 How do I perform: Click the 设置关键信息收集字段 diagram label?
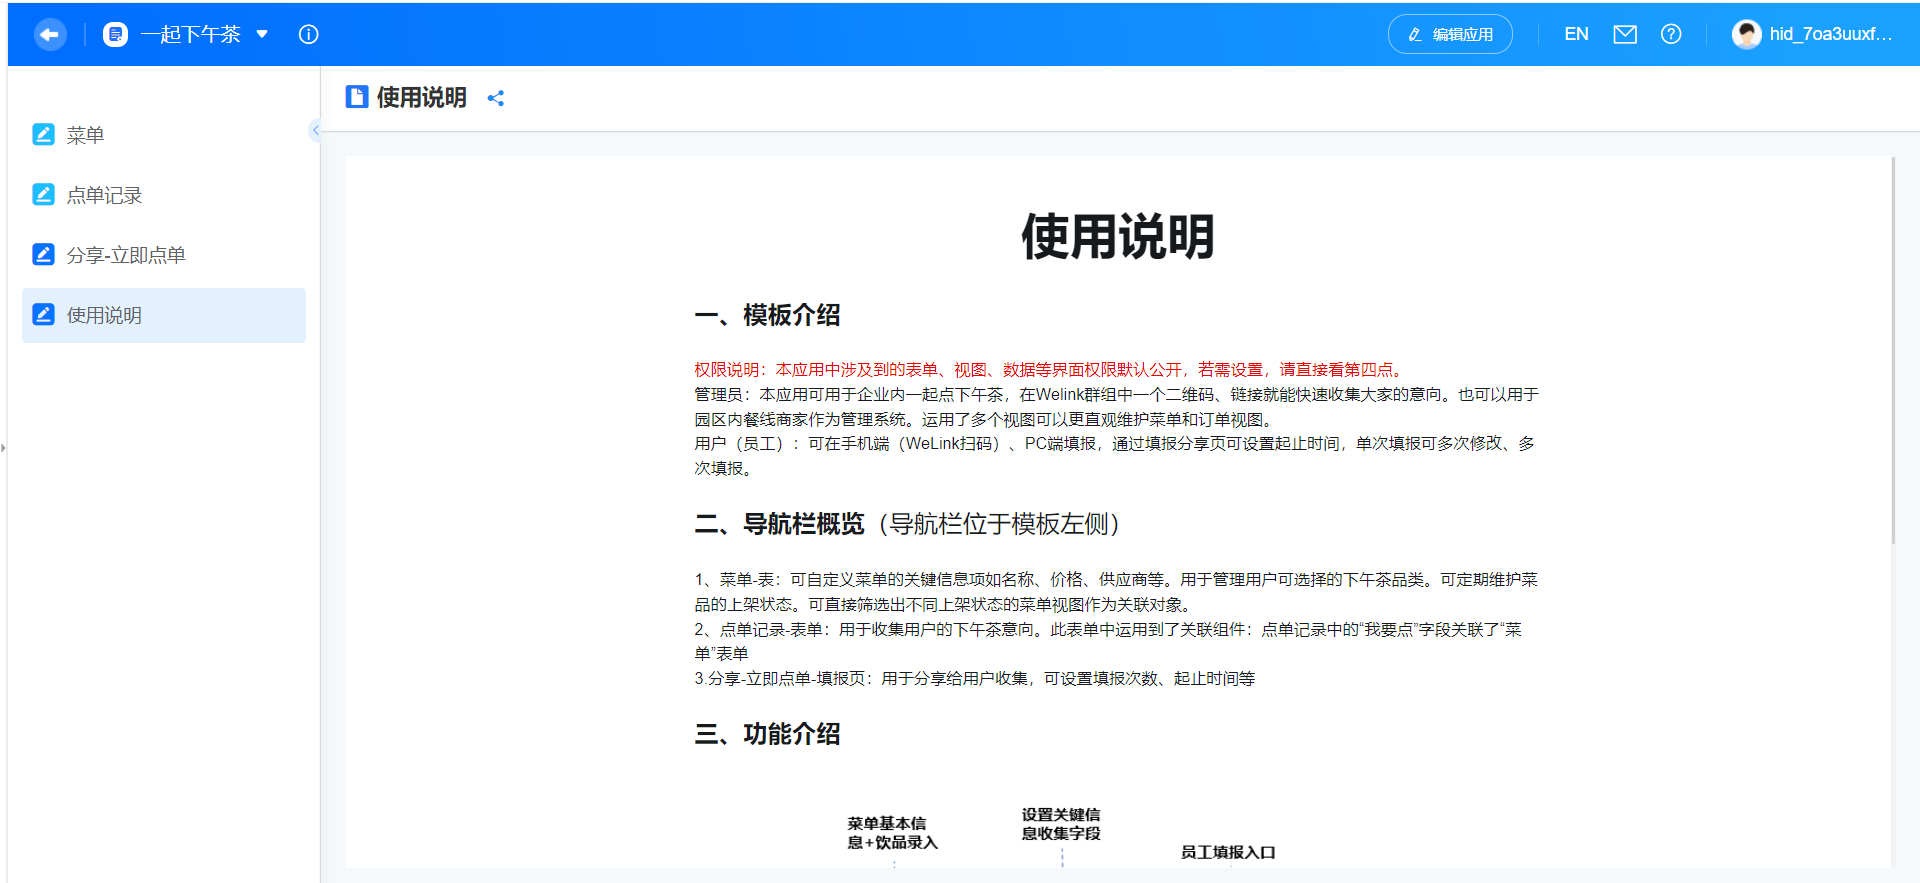(1061, 824)
